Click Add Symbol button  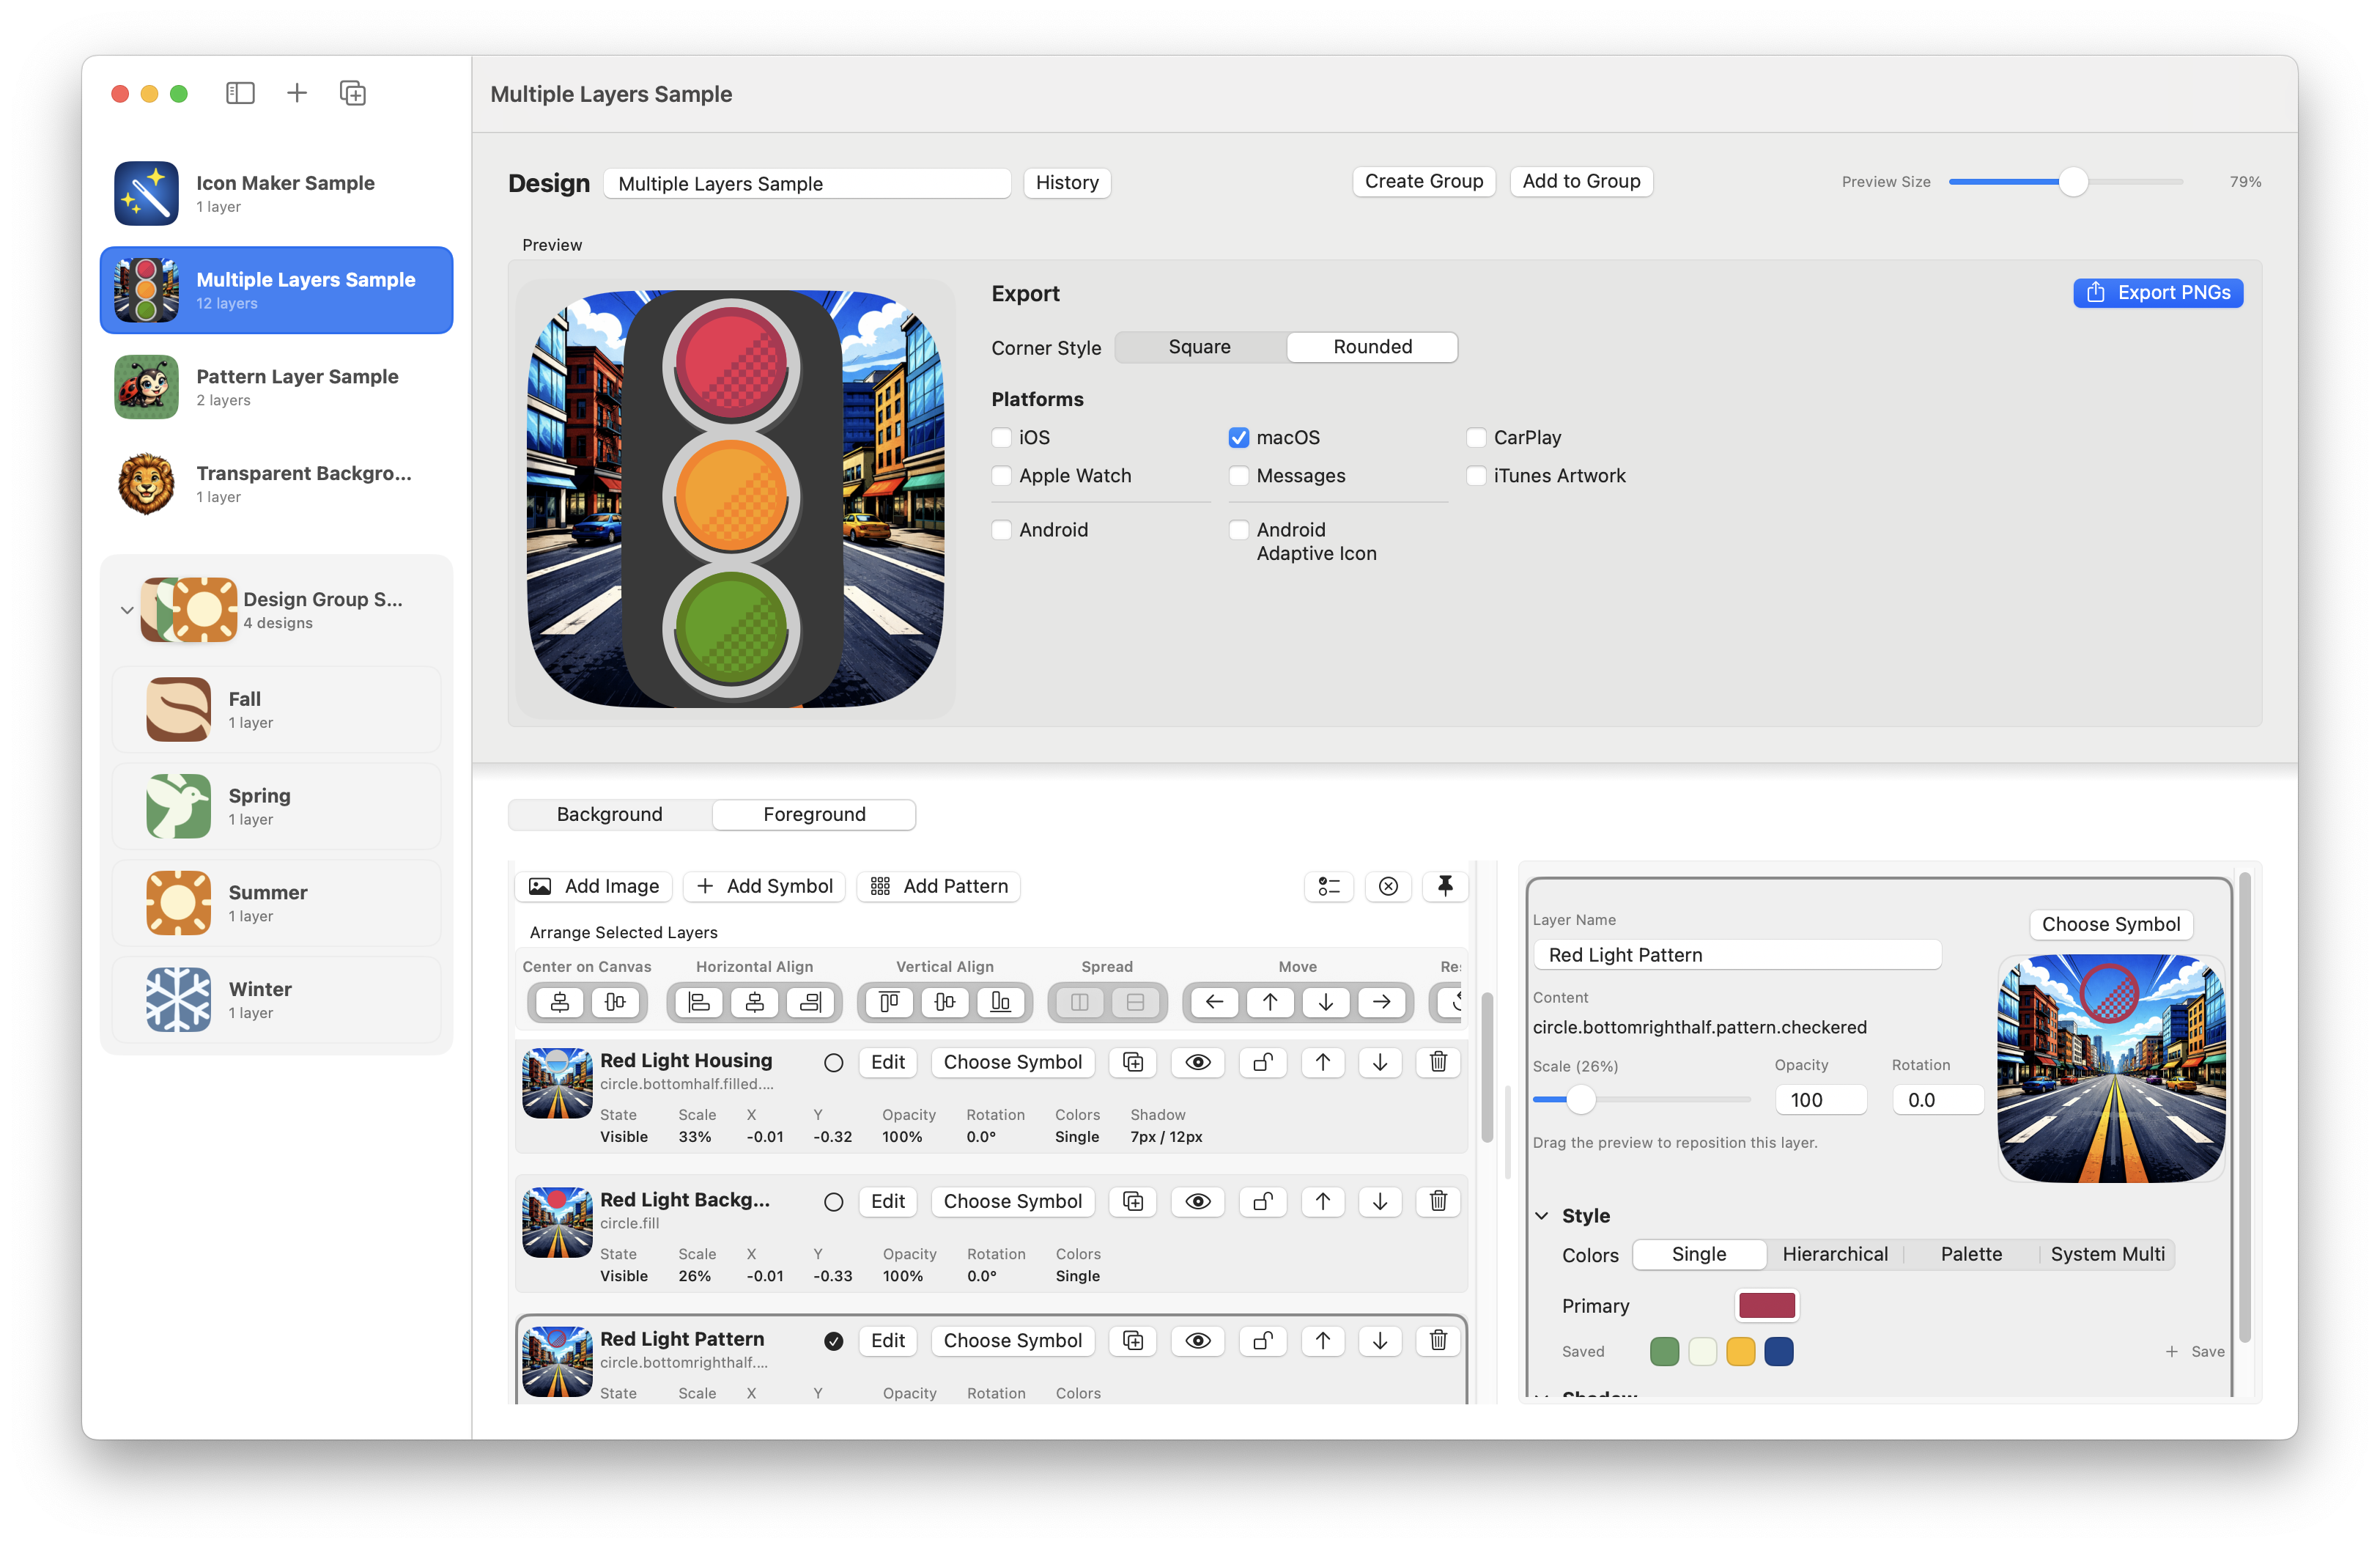(764, 886)
